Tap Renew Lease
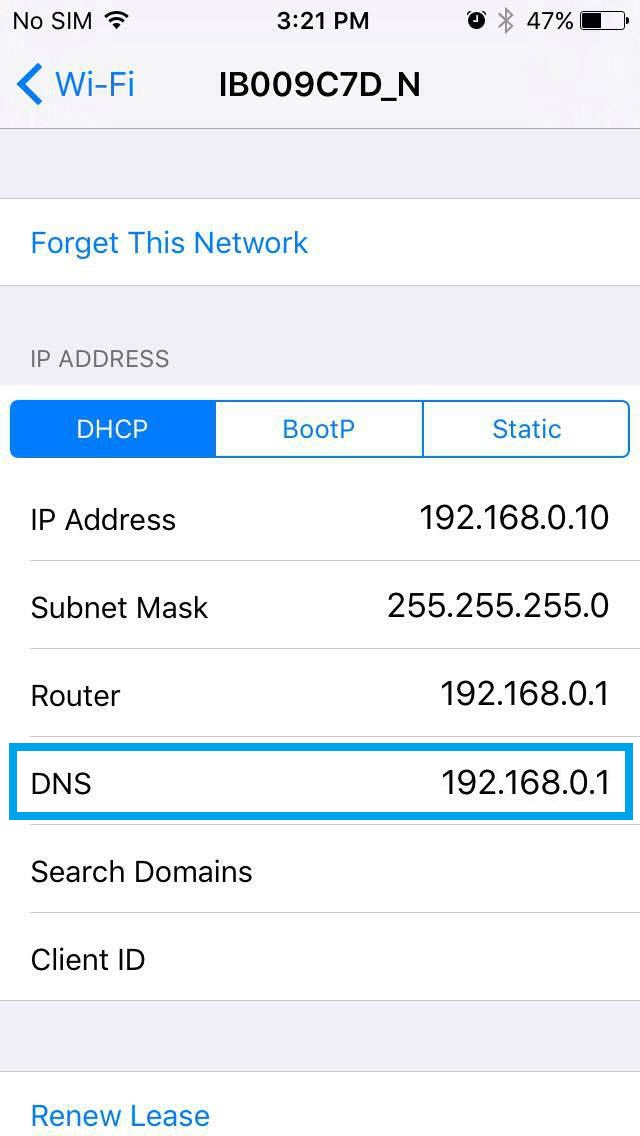Image resolution: width=640 pixels, height=1136 pixels. coord(120,1114)
